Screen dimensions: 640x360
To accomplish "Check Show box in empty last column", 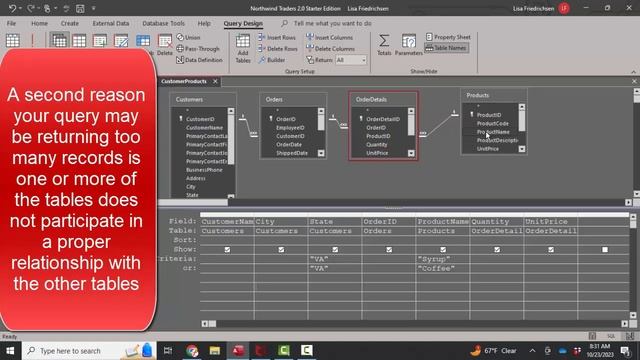I will tap(605, 249).
